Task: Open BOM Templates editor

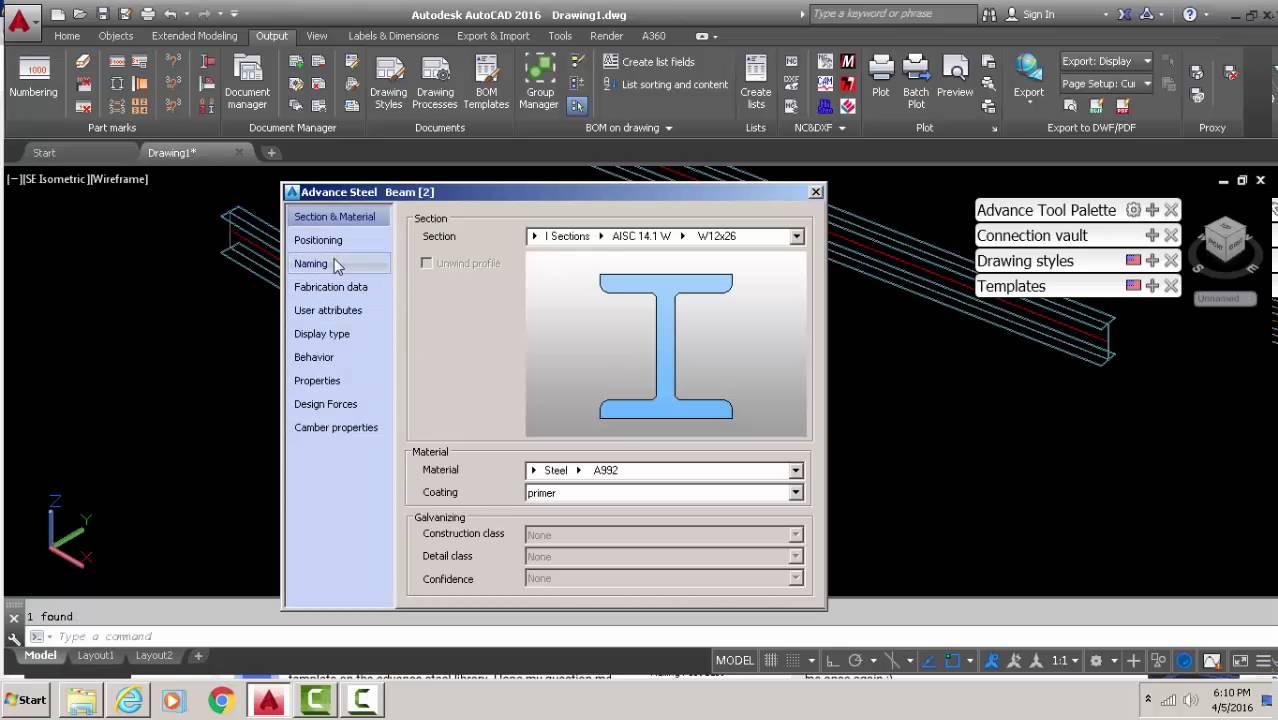Action: (x=486, y=82)
